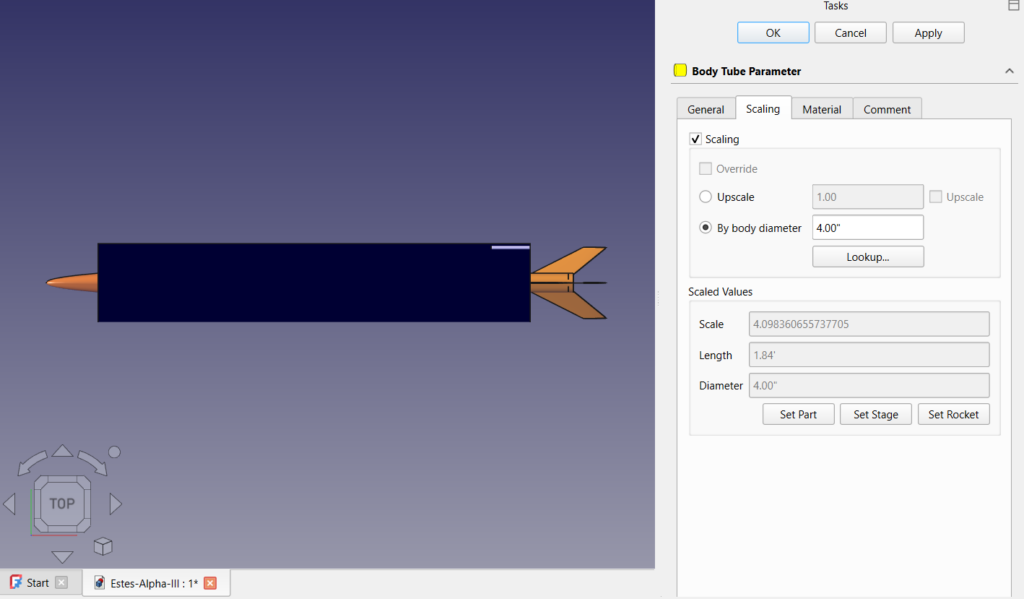1024x599 pixels.
Task: Select the Upscale radio button
Action: point(706,197)
